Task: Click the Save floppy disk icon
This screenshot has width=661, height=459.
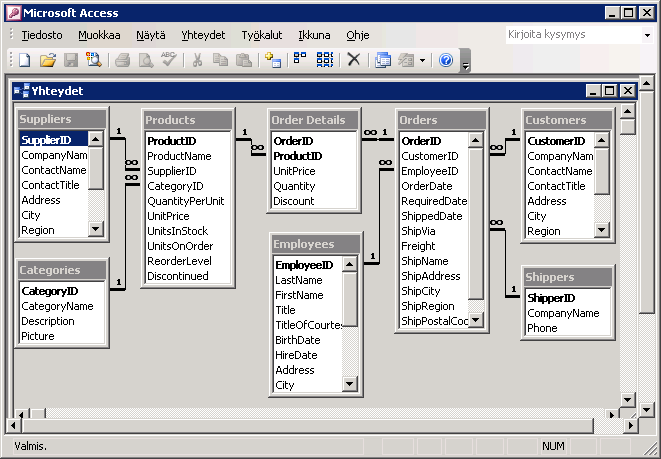Action: pyautogui.click(x=71, y=60)
